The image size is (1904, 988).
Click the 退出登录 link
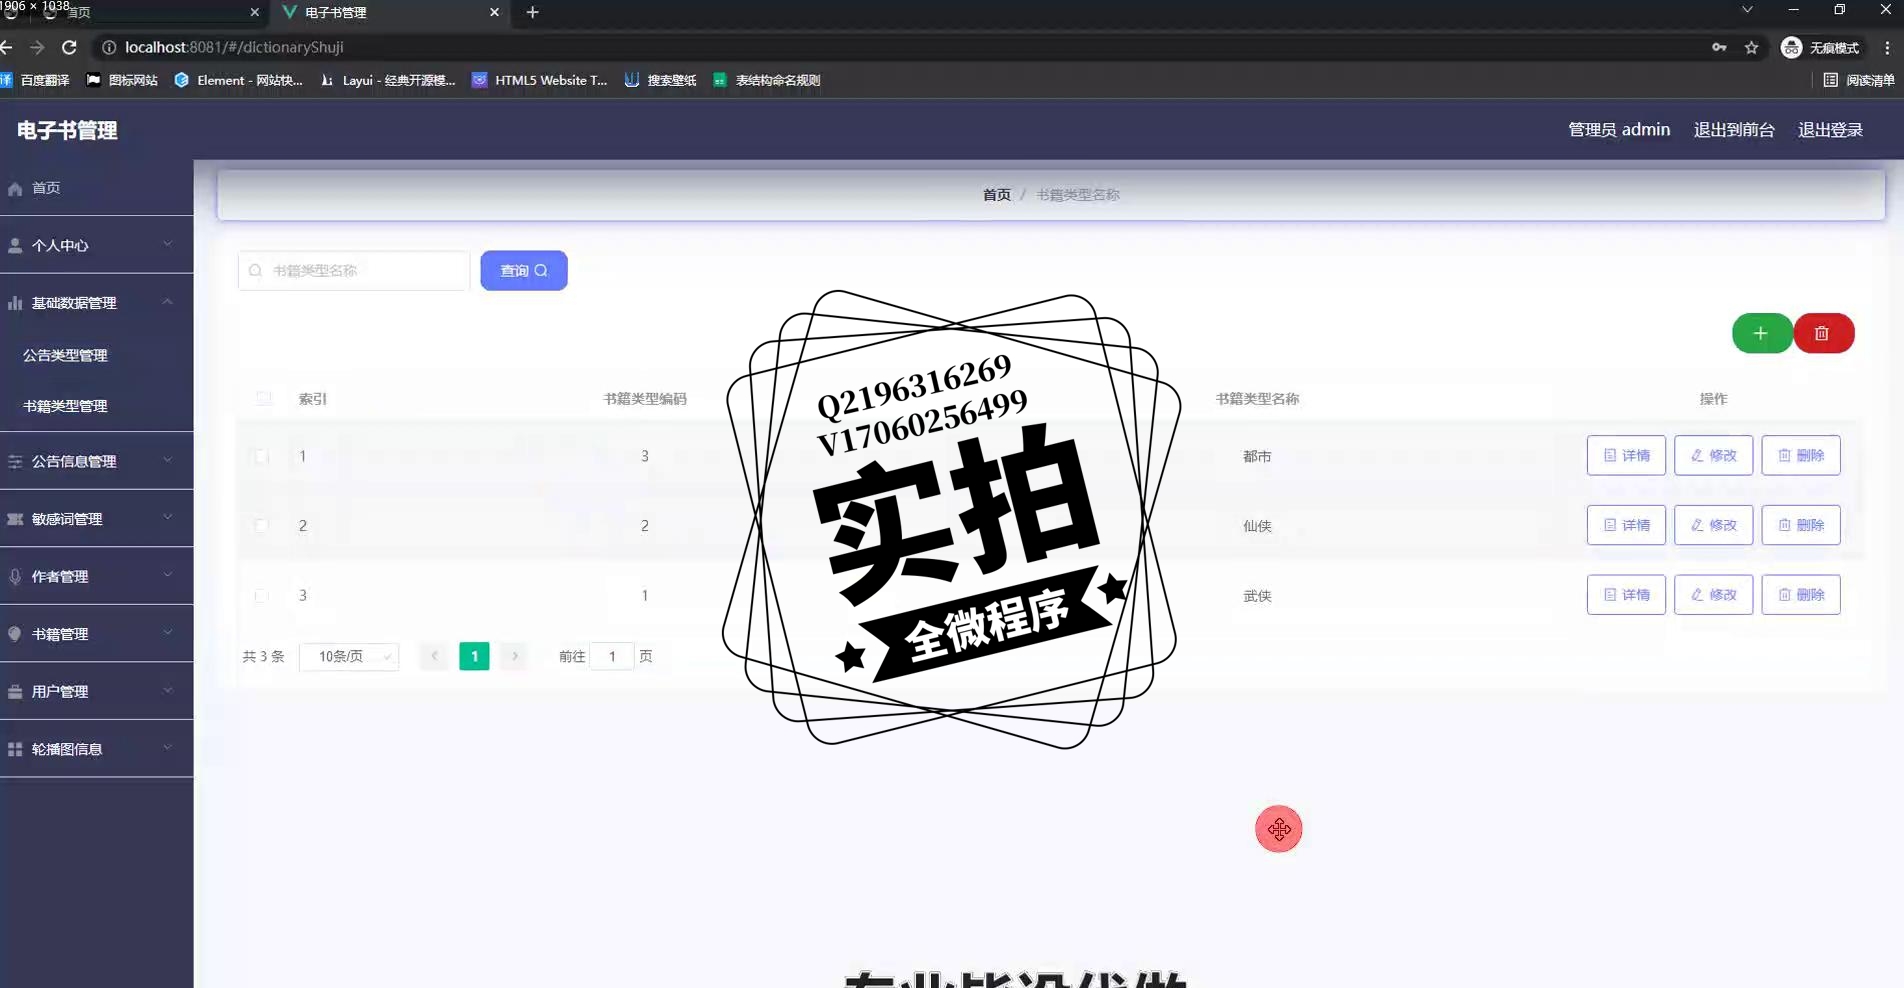coord(1830,130)
